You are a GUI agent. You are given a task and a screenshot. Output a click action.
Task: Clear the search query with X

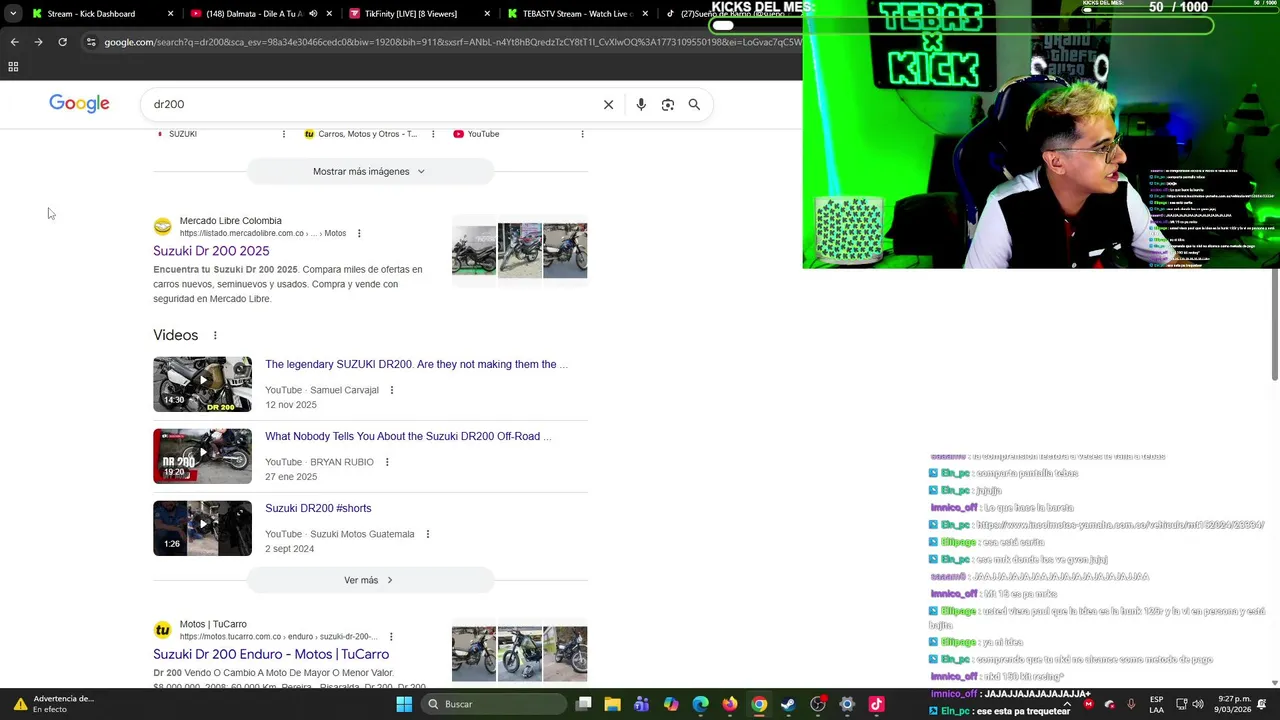pos(608,104)
